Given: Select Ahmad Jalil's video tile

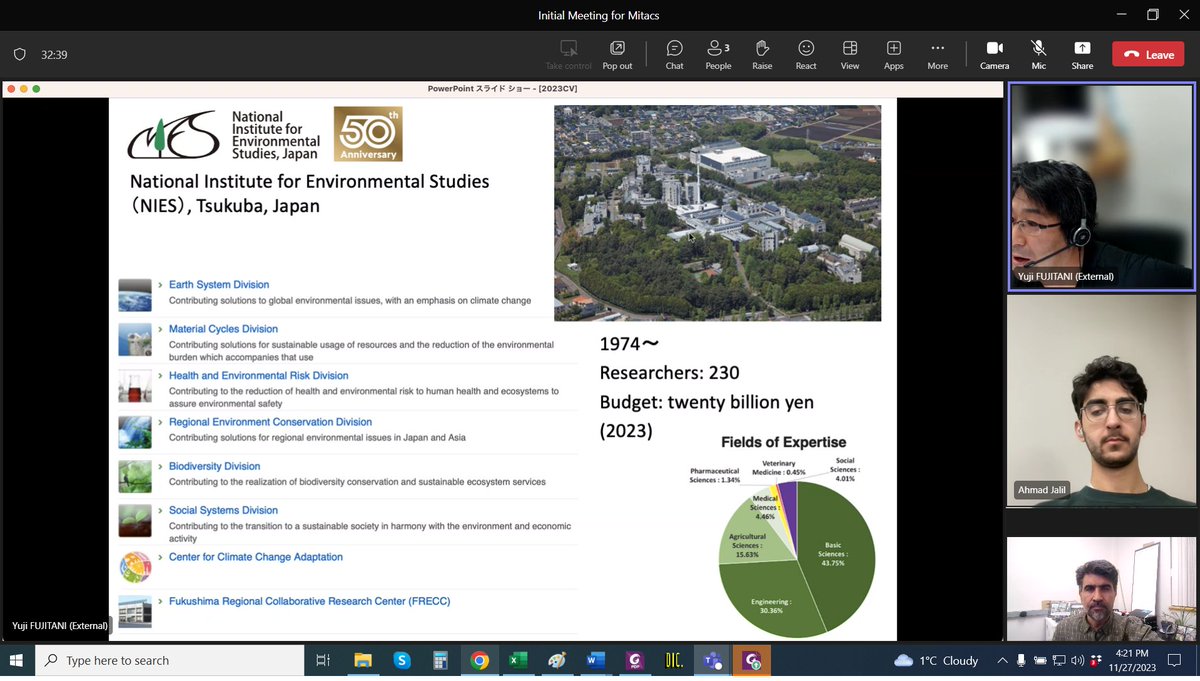Looking at the screenshot, I should tap(1102, 400).
